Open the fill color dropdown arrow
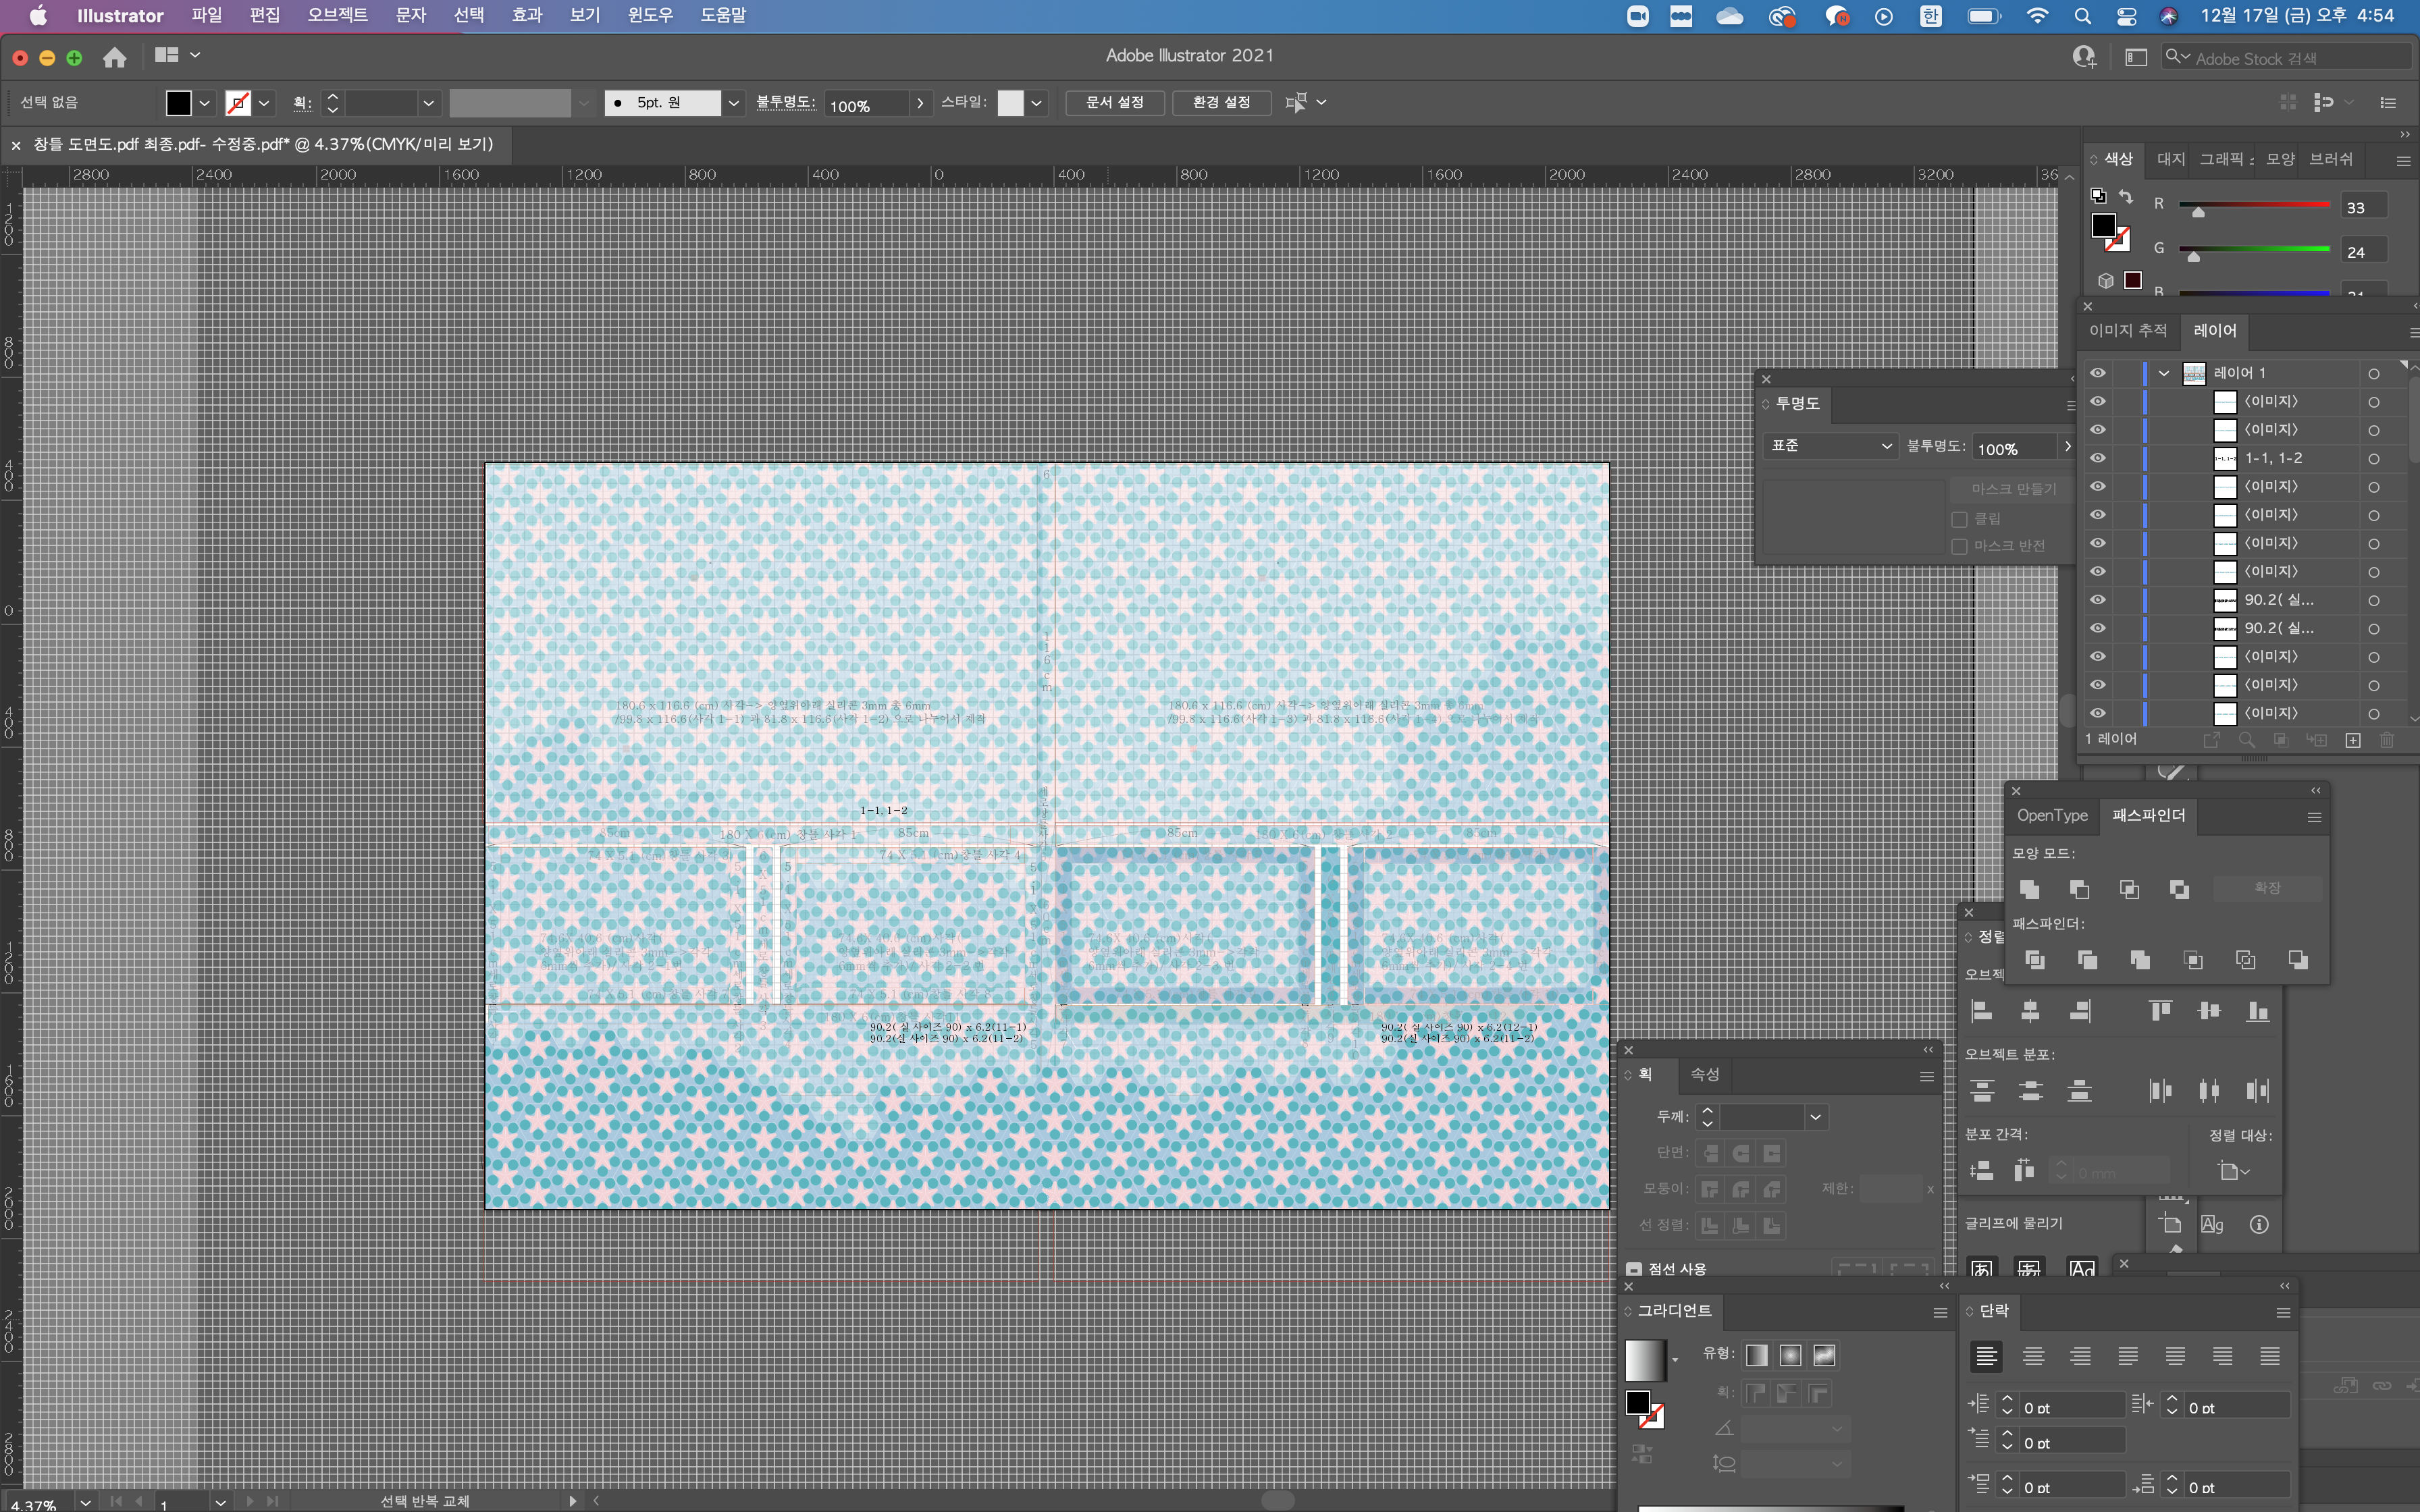2420x1512 pixels. (x=204, y=103)
